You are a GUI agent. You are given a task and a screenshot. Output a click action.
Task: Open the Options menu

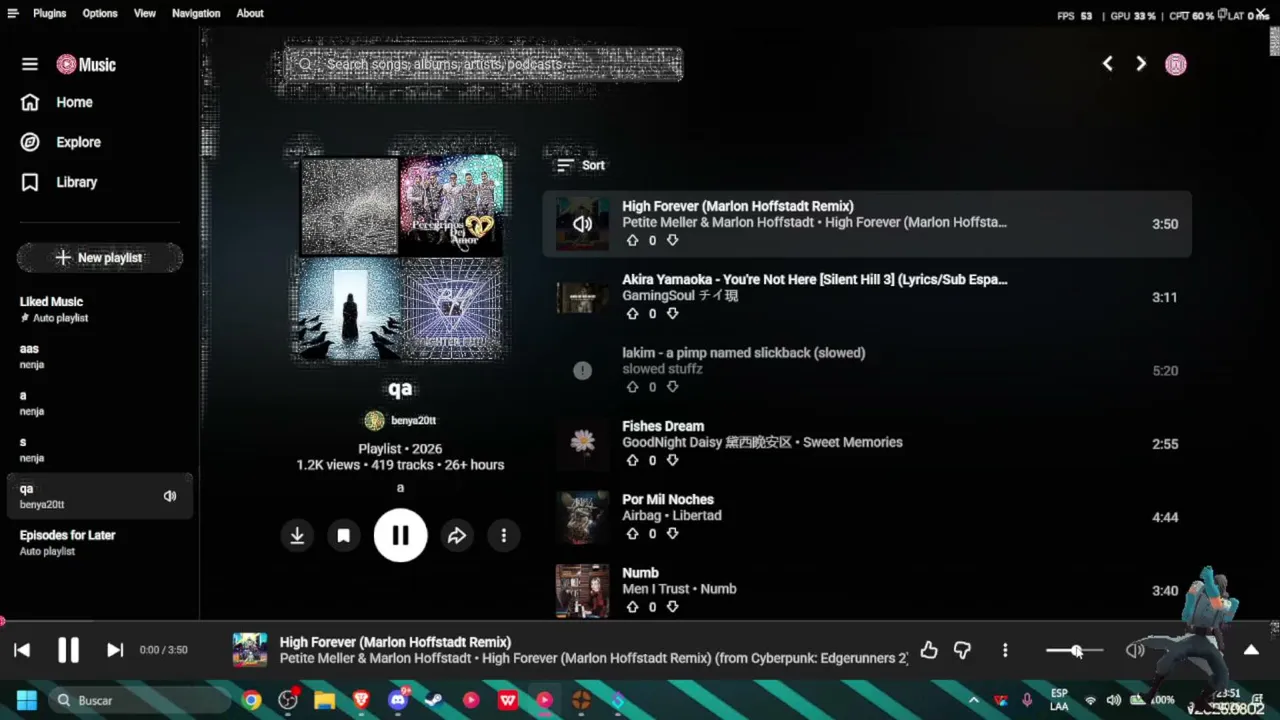[100, 13]
